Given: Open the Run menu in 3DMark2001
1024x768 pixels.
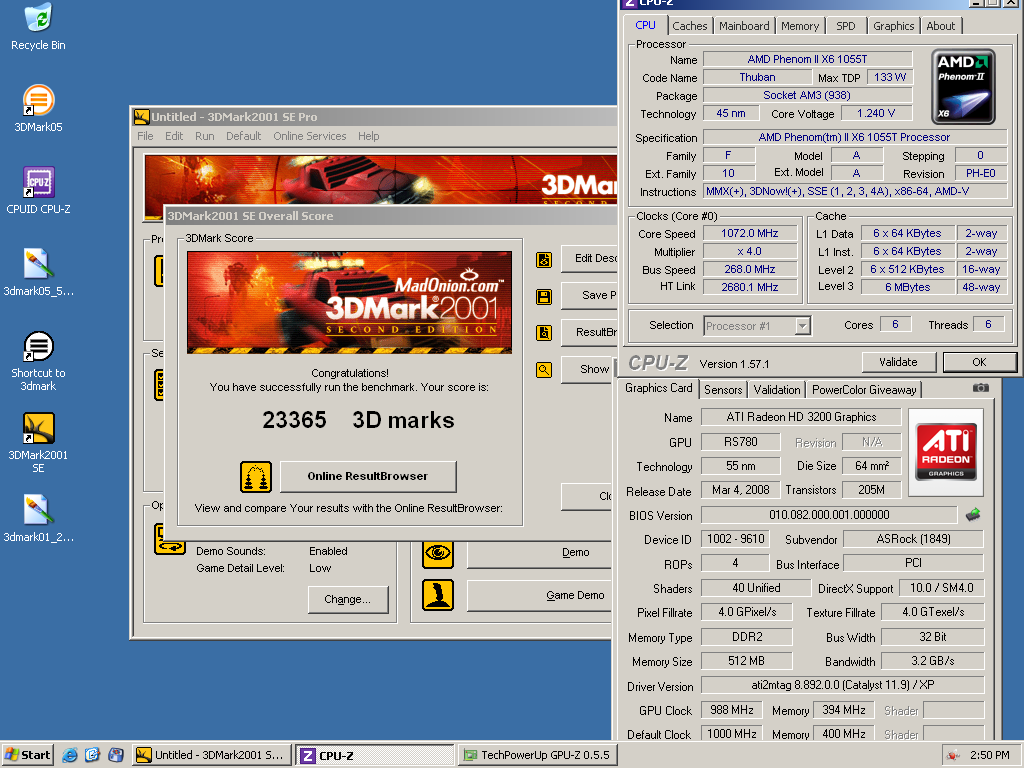Looking at the screenshot, I should (204, 136).
